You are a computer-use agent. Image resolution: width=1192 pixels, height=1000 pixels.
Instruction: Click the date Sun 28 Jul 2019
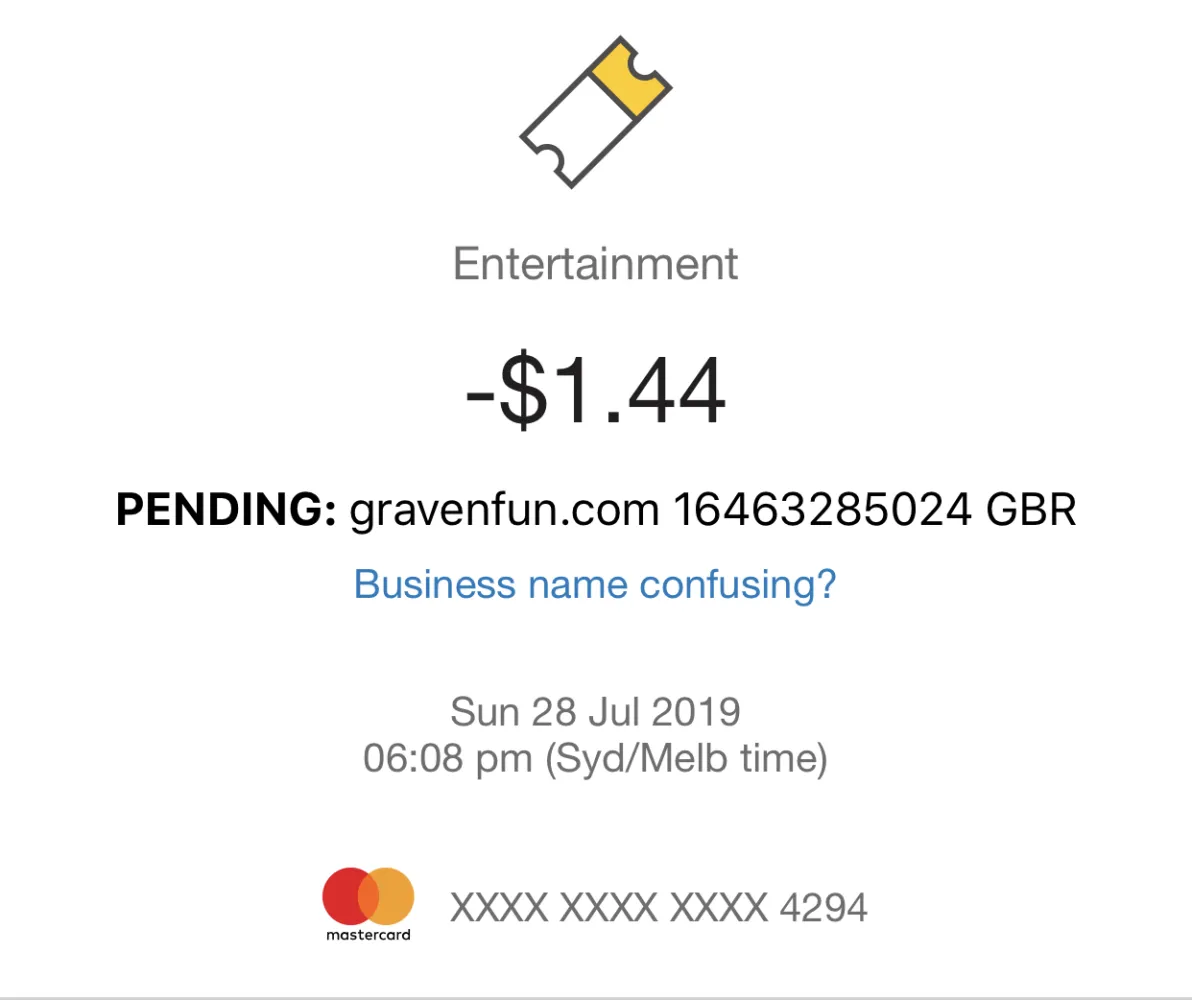click(x=595, y=712)
